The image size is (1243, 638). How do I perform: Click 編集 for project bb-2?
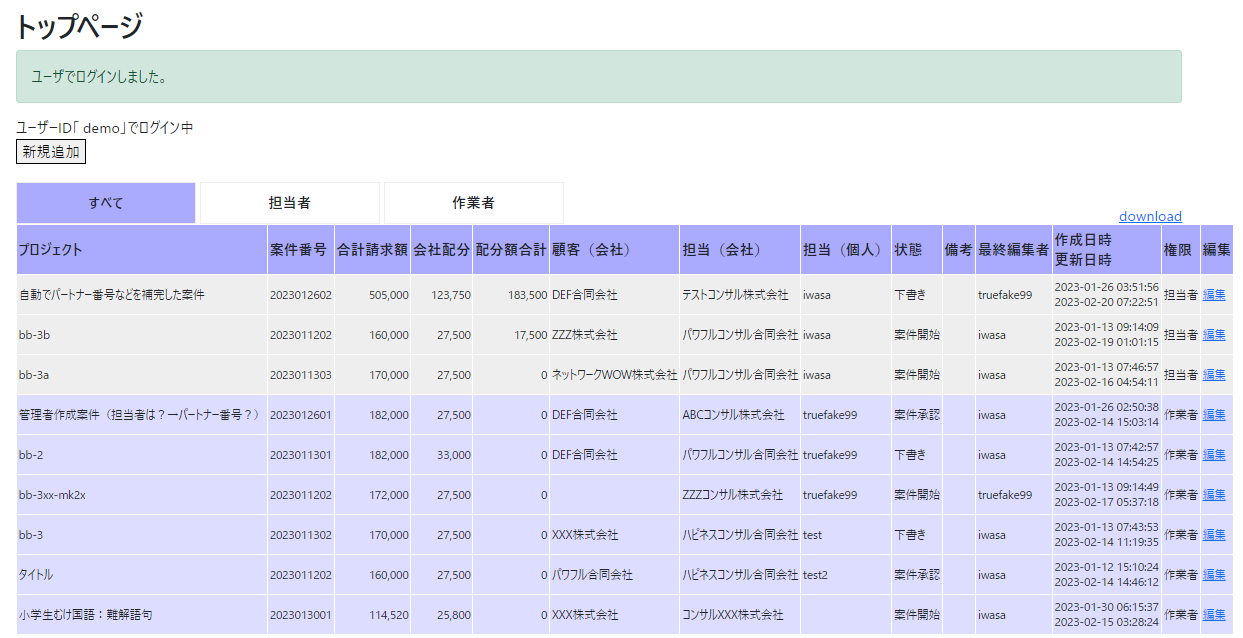click(1214, 455)
